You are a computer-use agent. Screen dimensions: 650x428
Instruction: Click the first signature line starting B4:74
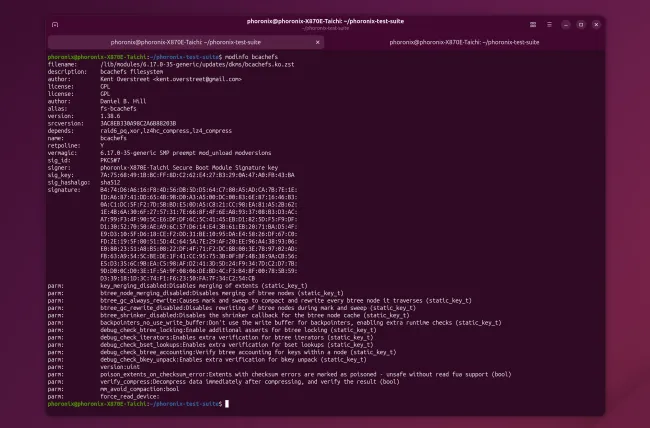tap(199, 190)
